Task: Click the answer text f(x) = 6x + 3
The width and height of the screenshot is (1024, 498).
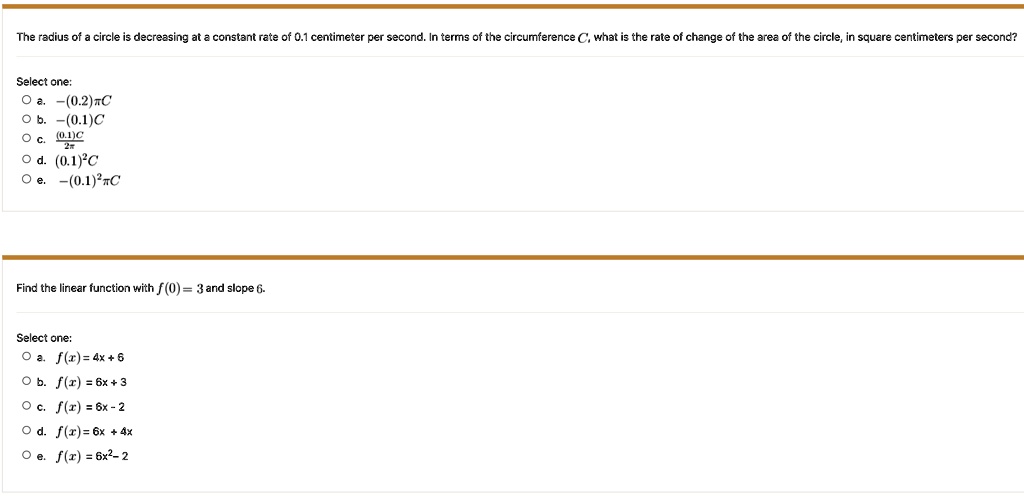Action: [91, 381]
